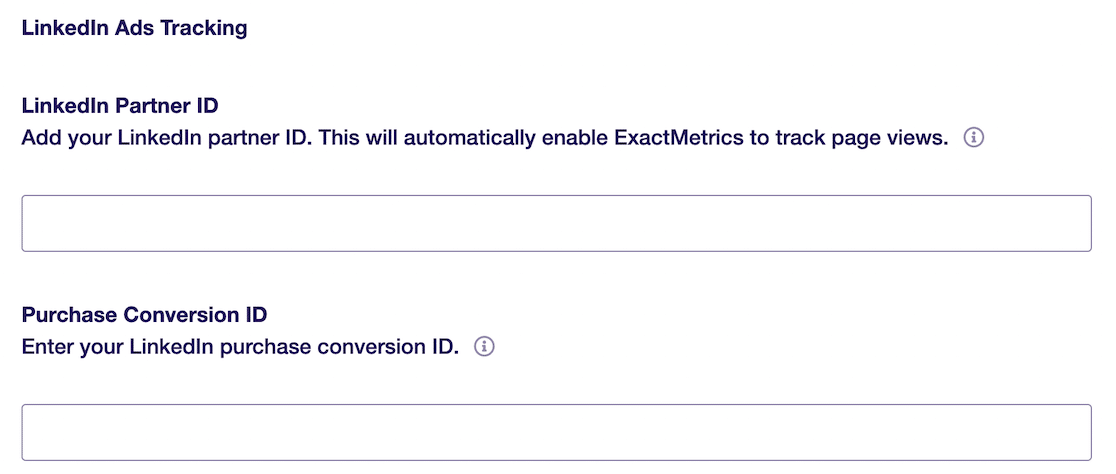Focus the Purchase Conversion ID input field

pyautogui.click(x=556, y=432)
